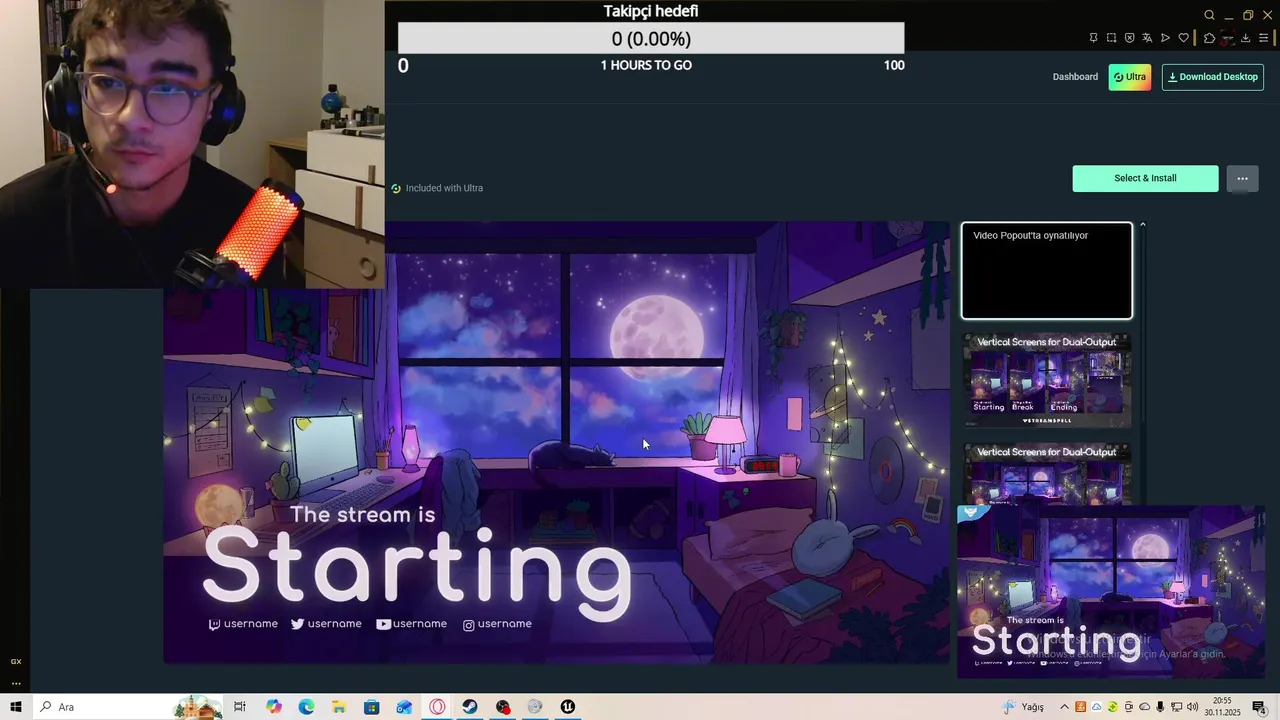Click the up arrow above thumbnail scrollbar
Screen dimensions: 1280x720
coord(1142,225)
